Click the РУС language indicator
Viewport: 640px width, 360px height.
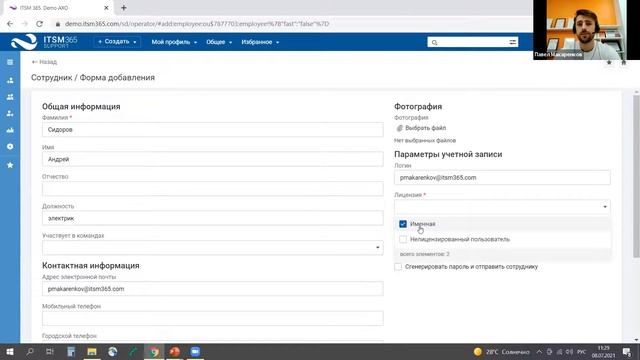click(582, 351)
